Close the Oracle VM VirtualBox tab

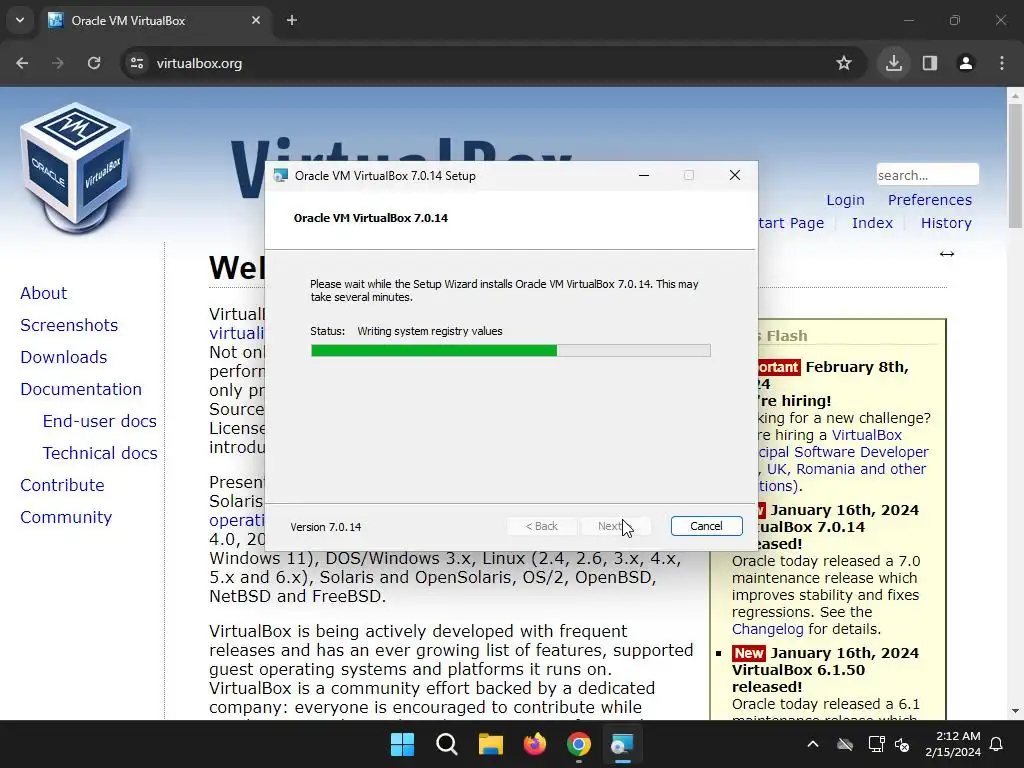[256, 20]
